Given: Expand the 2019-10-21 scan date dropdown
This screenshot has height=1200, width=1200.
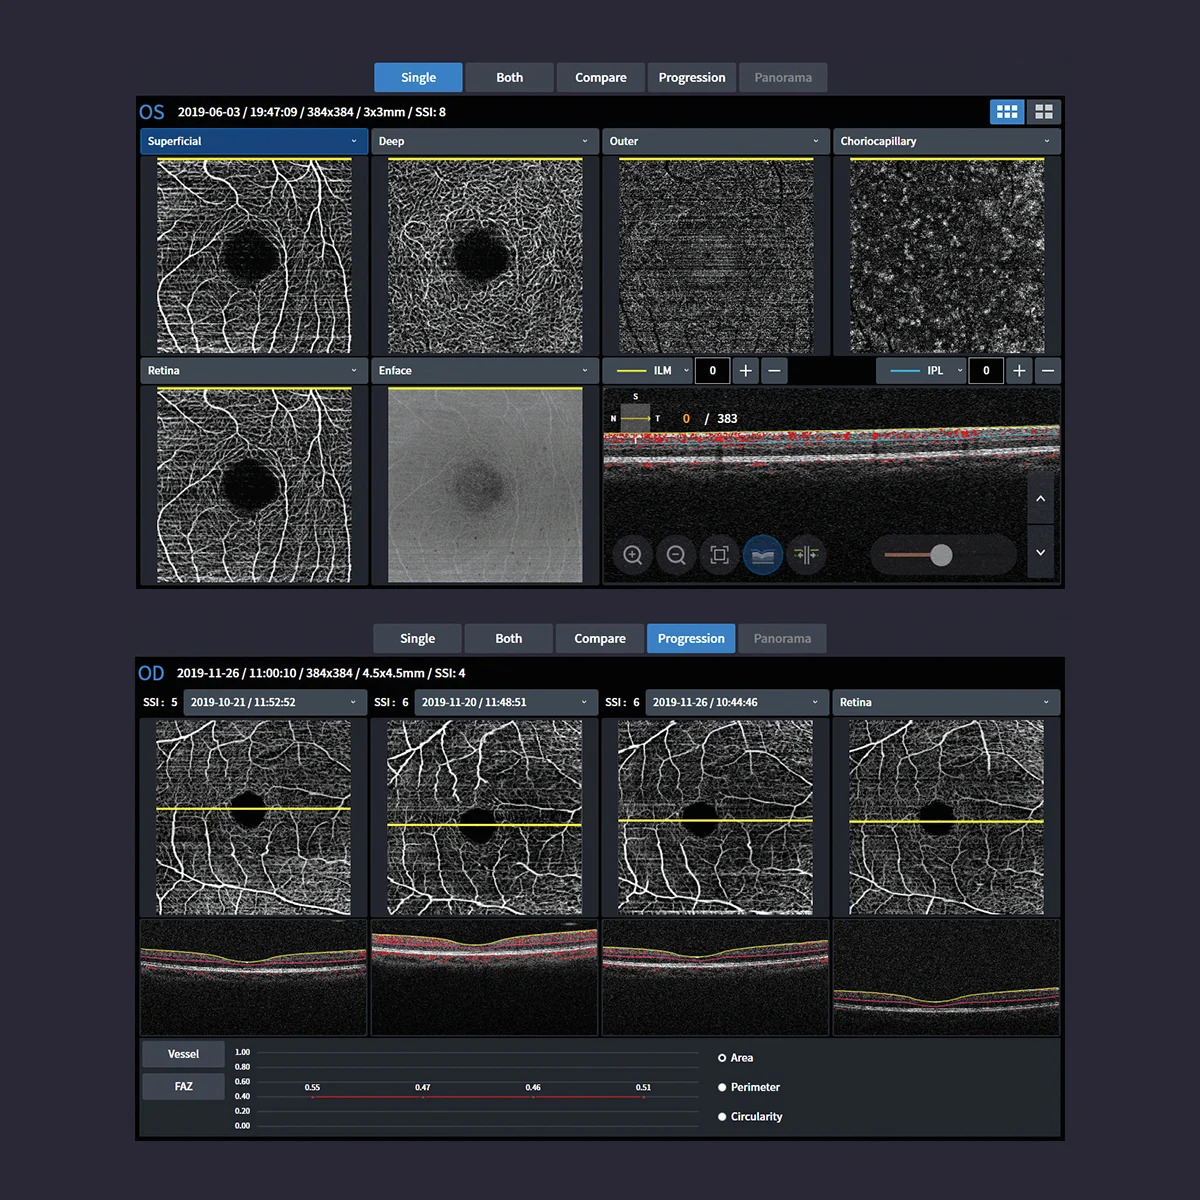Looking at the screenshot, I should tap(273, 703).
